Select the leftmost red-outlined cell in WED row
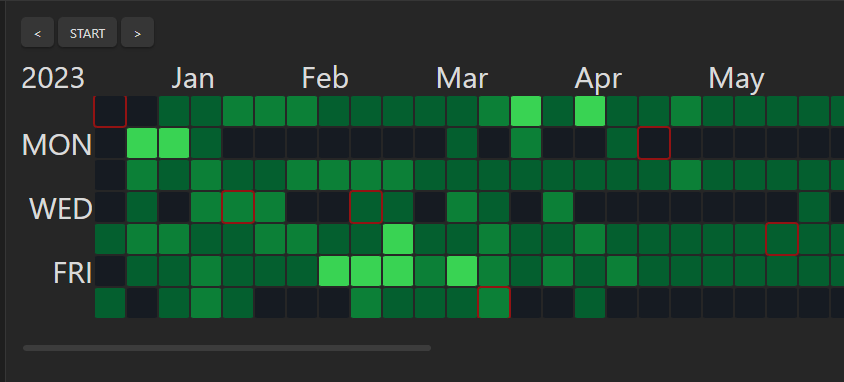The image size is (844, 382). (238, 207)
